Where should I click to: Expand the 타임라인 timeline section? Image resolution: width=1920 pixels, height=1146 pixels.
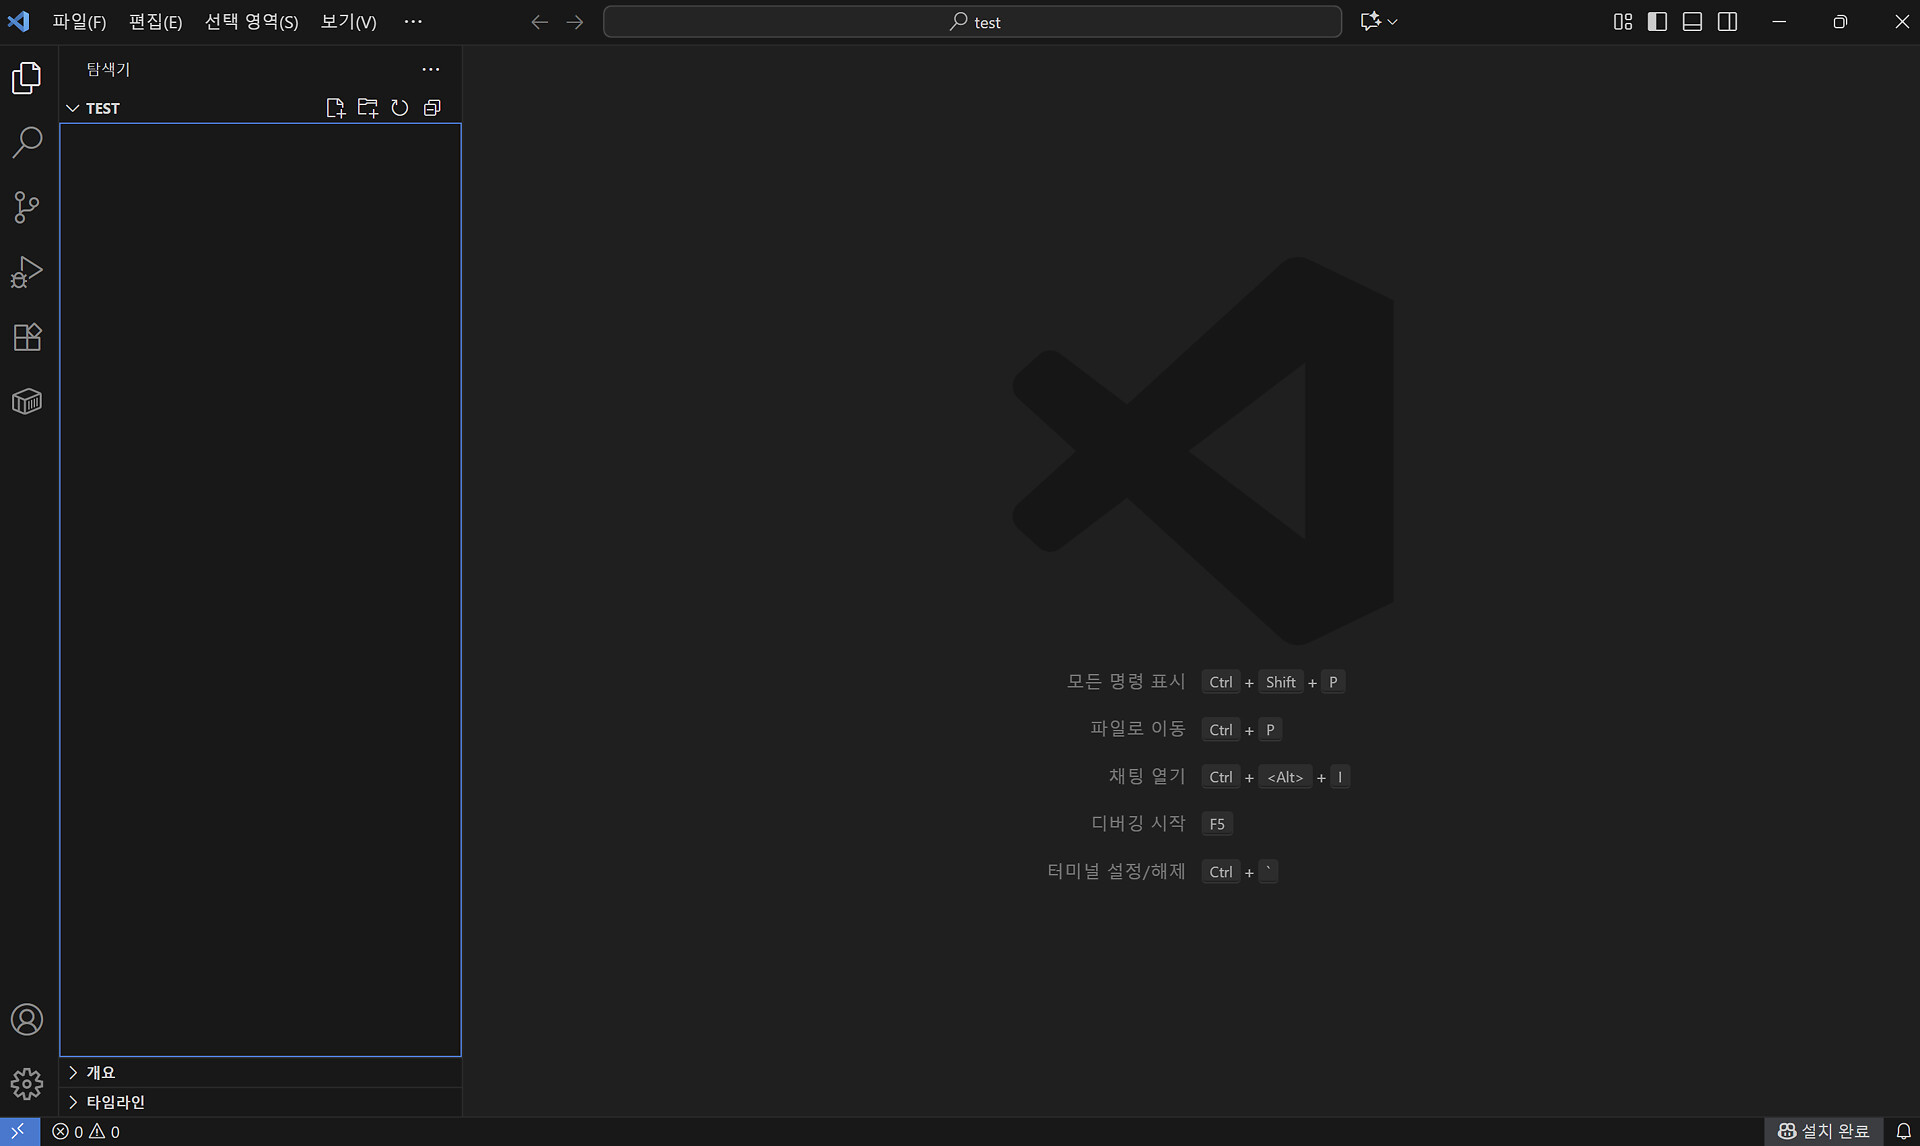click(114, 1102)
